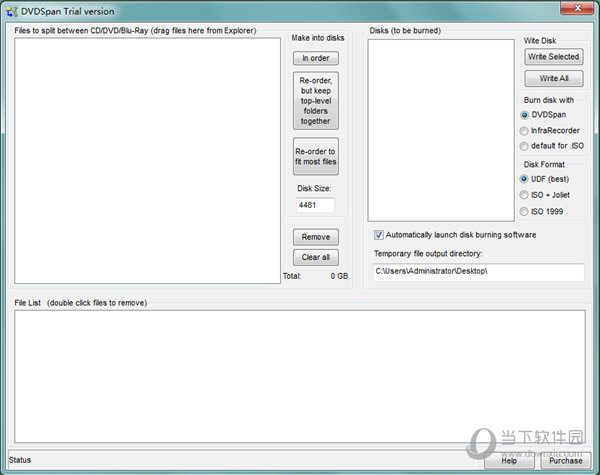Click Re-order to fit most files

click(316, 157)
